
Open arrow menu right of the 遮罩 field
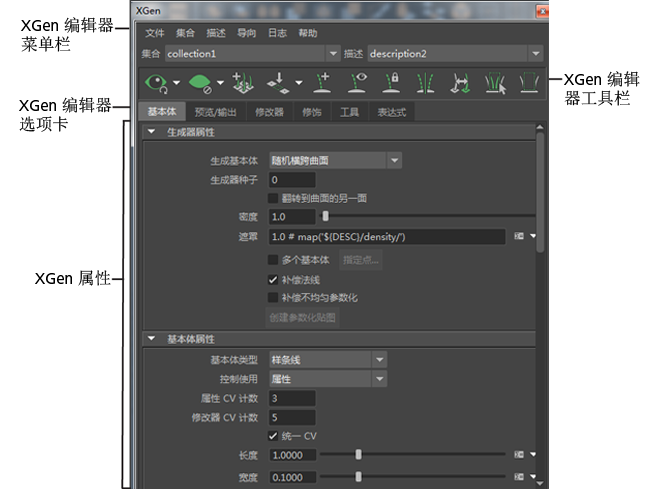click(x=533, y=236)
